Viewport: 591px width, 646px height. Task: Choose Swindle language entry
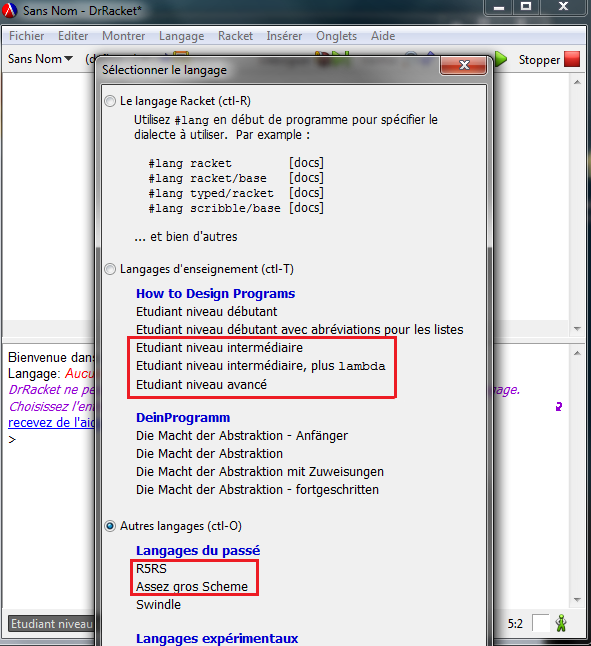[158, 604]
